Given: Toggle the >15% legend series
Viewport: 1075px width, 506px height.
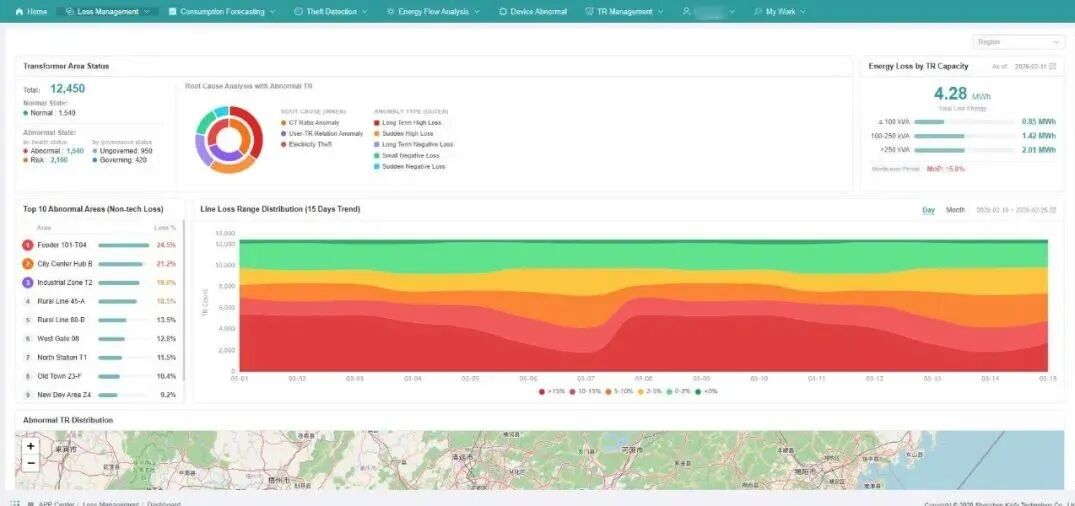Looking at the screenshot, I should pyautogui.click(x=553, y=391).
